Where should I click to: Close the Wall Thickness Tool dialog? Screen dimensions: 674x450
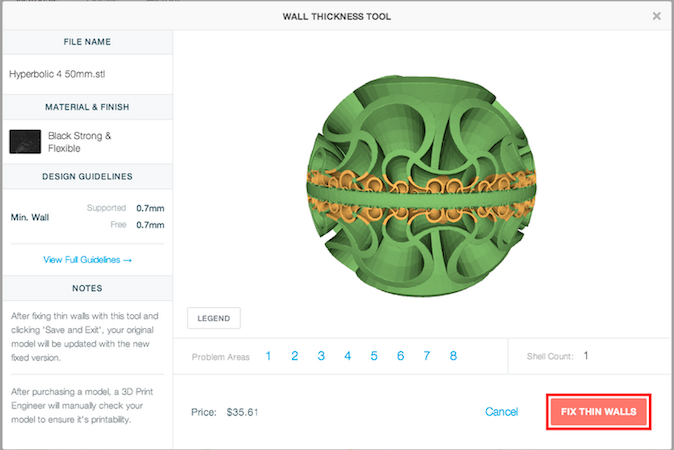(x=656, y=16)
